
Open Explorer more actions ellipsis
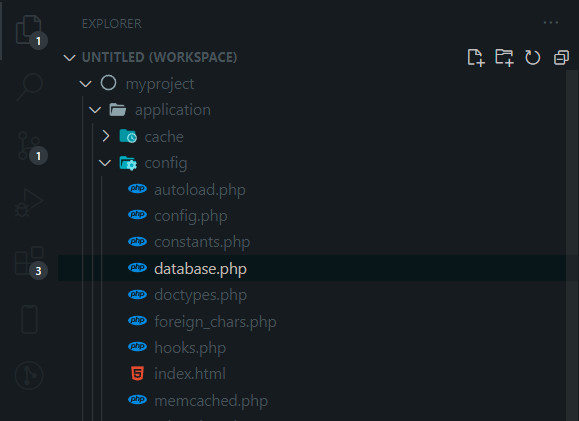click(551, 23)
